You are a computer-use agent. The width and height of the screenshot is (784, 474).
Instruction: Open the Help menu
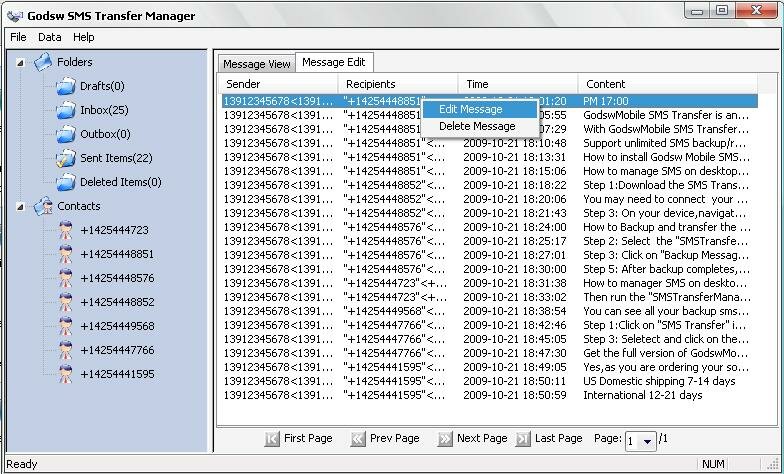[x=84, y=37]
